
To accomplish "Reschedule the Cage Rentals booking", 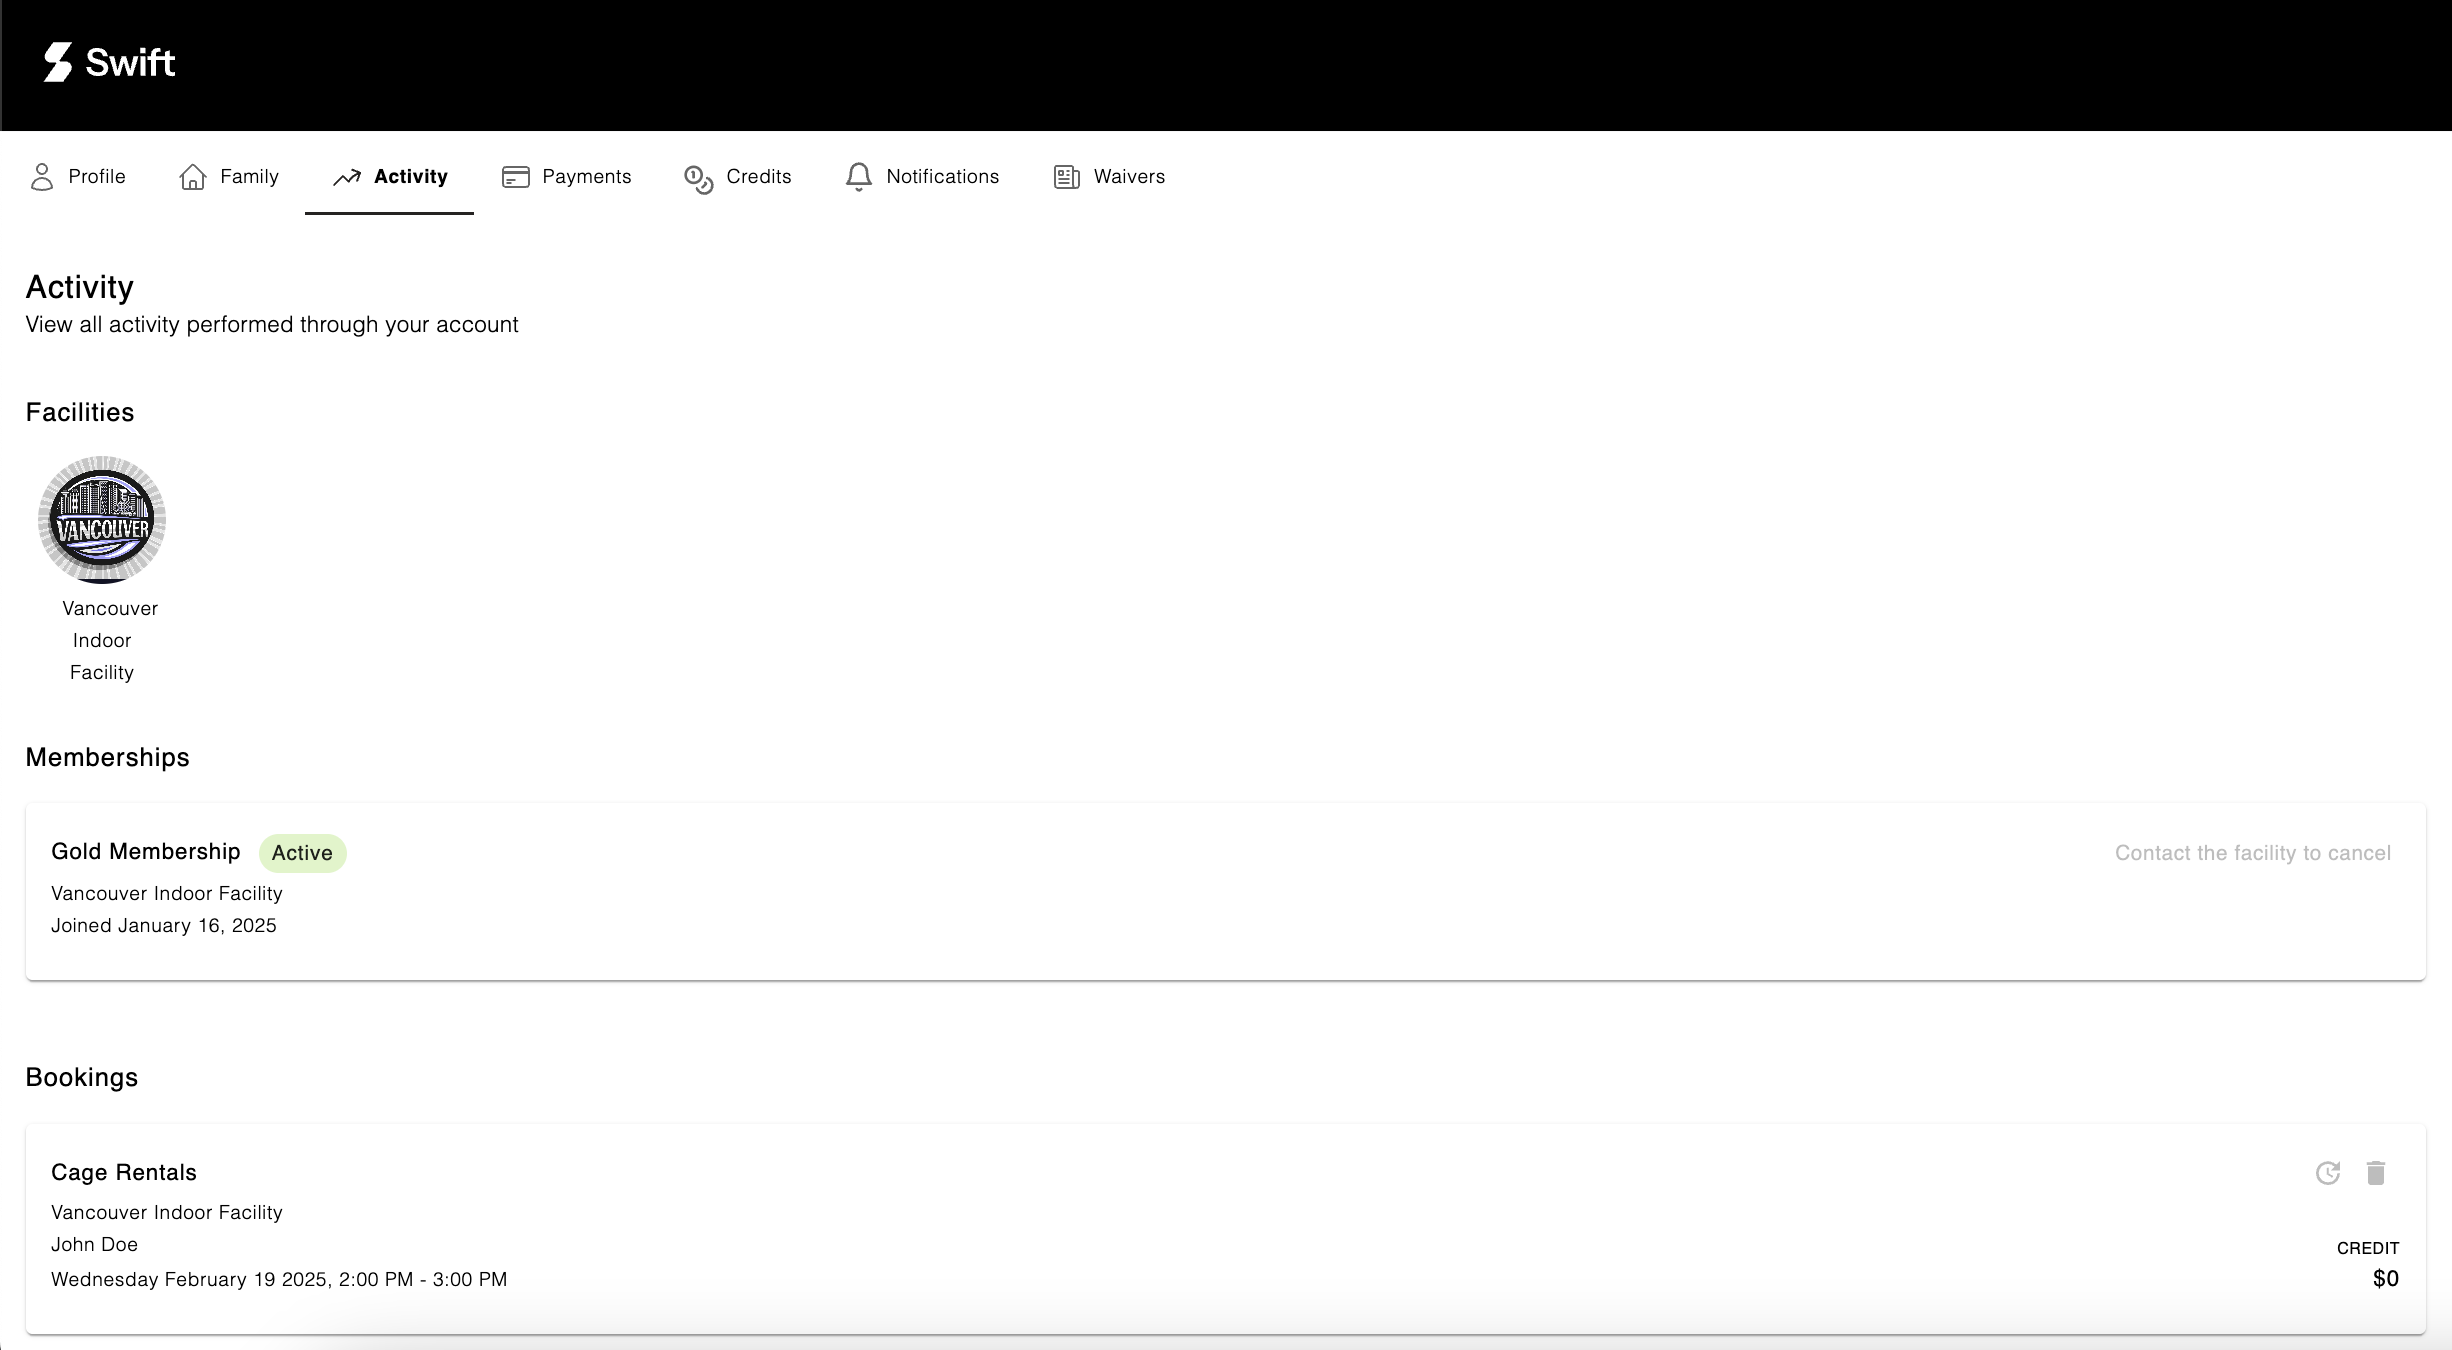I will point(2327,1173).
